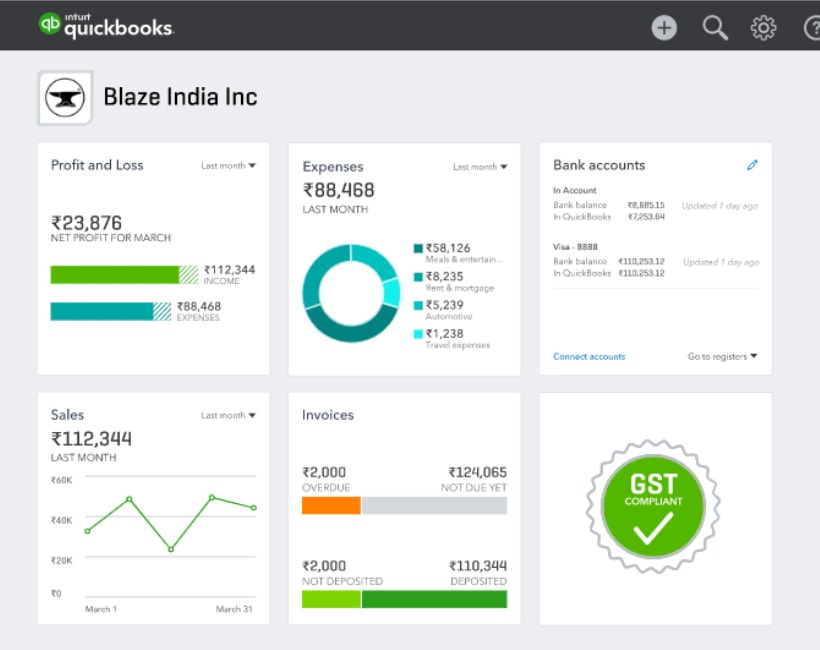Edit Bank accounts using the pencil icon
The width and height of the screenshot is (820, 650).
pyautogui.click(x=753, y=164)
